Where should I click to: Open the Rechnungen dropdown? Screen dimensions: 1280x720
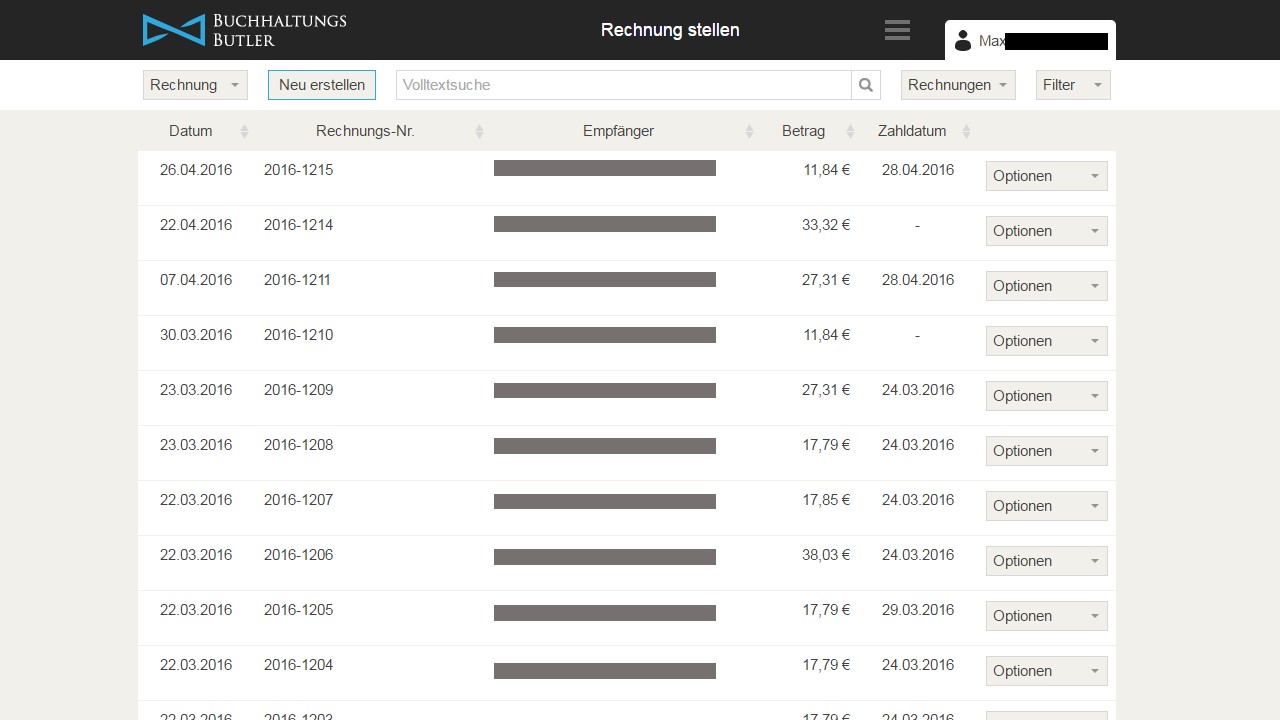coord(957,85)
